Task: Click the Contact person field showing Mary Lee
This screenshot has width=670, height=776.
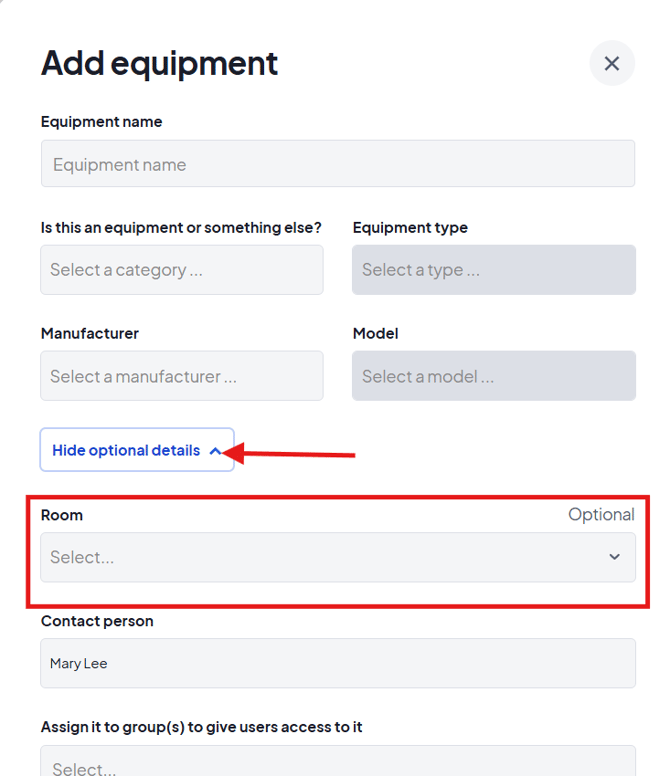Action: [337, 663]
